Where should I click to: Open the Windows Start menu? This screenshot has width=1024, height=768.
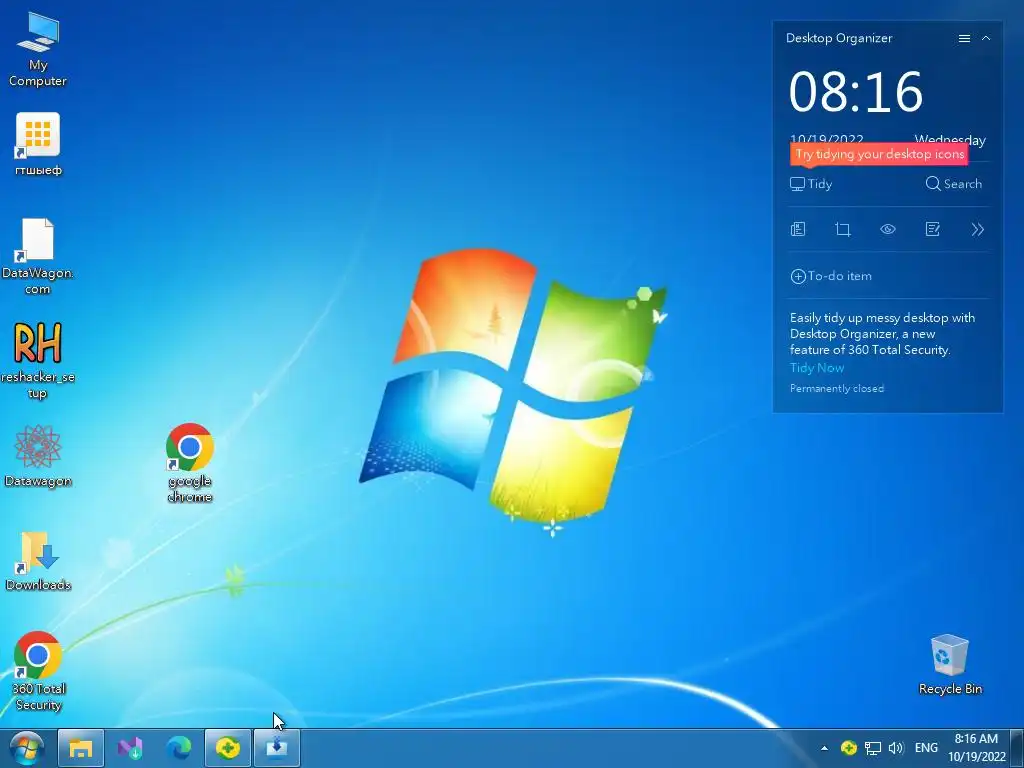[27, 748]
